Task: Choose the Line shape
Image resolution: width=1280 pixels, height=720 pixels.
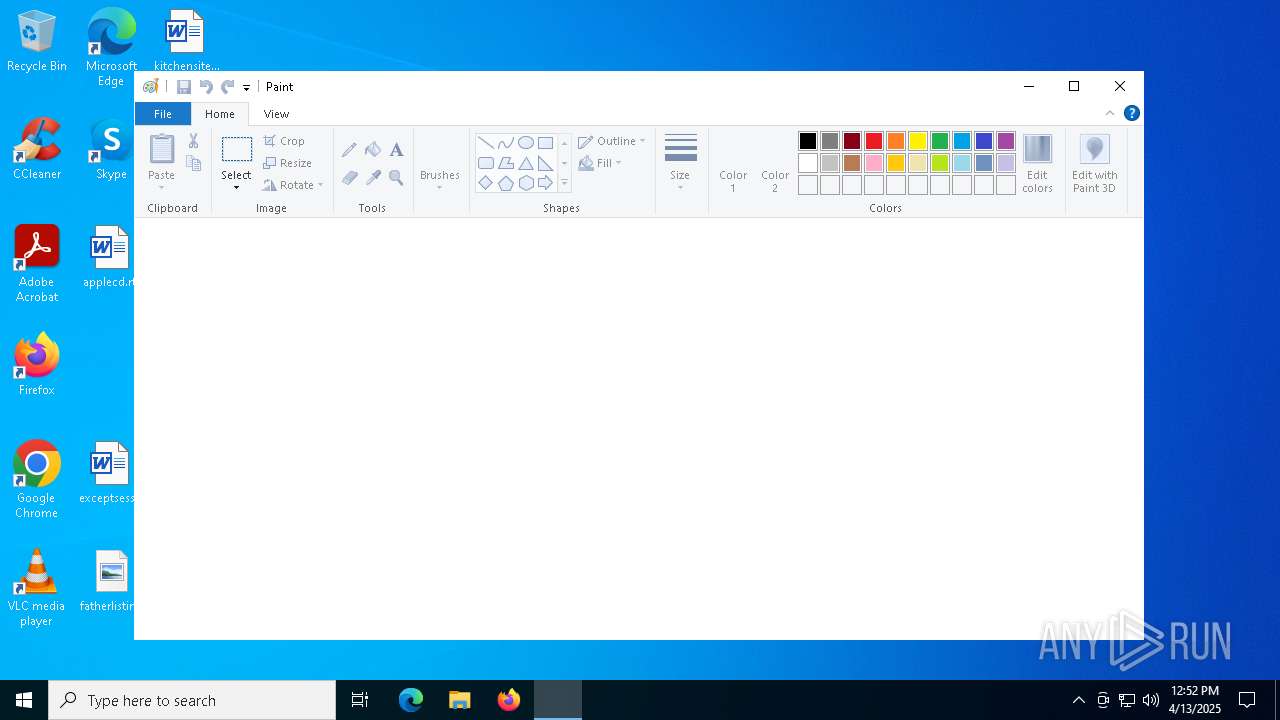Action: tap(486, 143)
